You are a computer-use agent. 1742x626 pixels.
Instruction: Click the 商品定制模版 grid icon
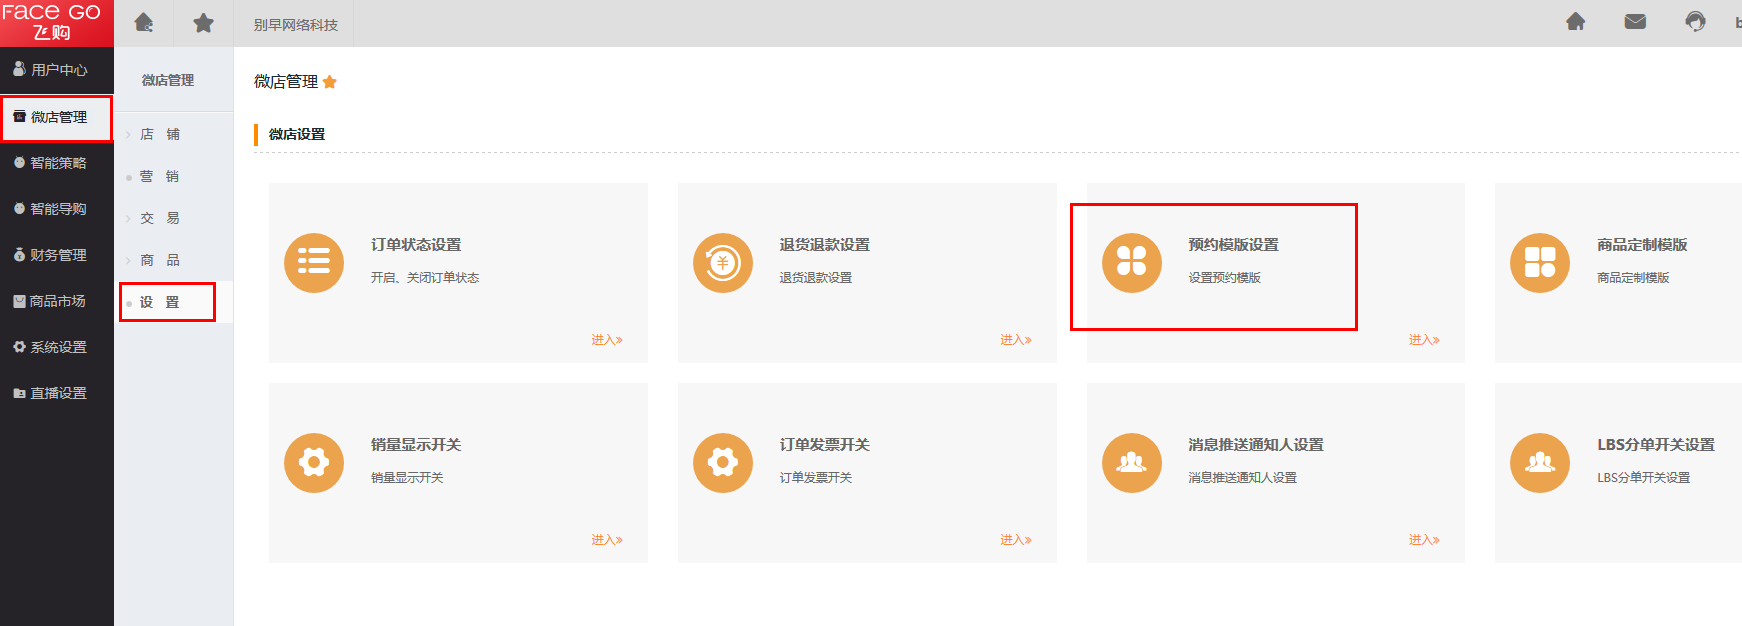point(1539,263)
